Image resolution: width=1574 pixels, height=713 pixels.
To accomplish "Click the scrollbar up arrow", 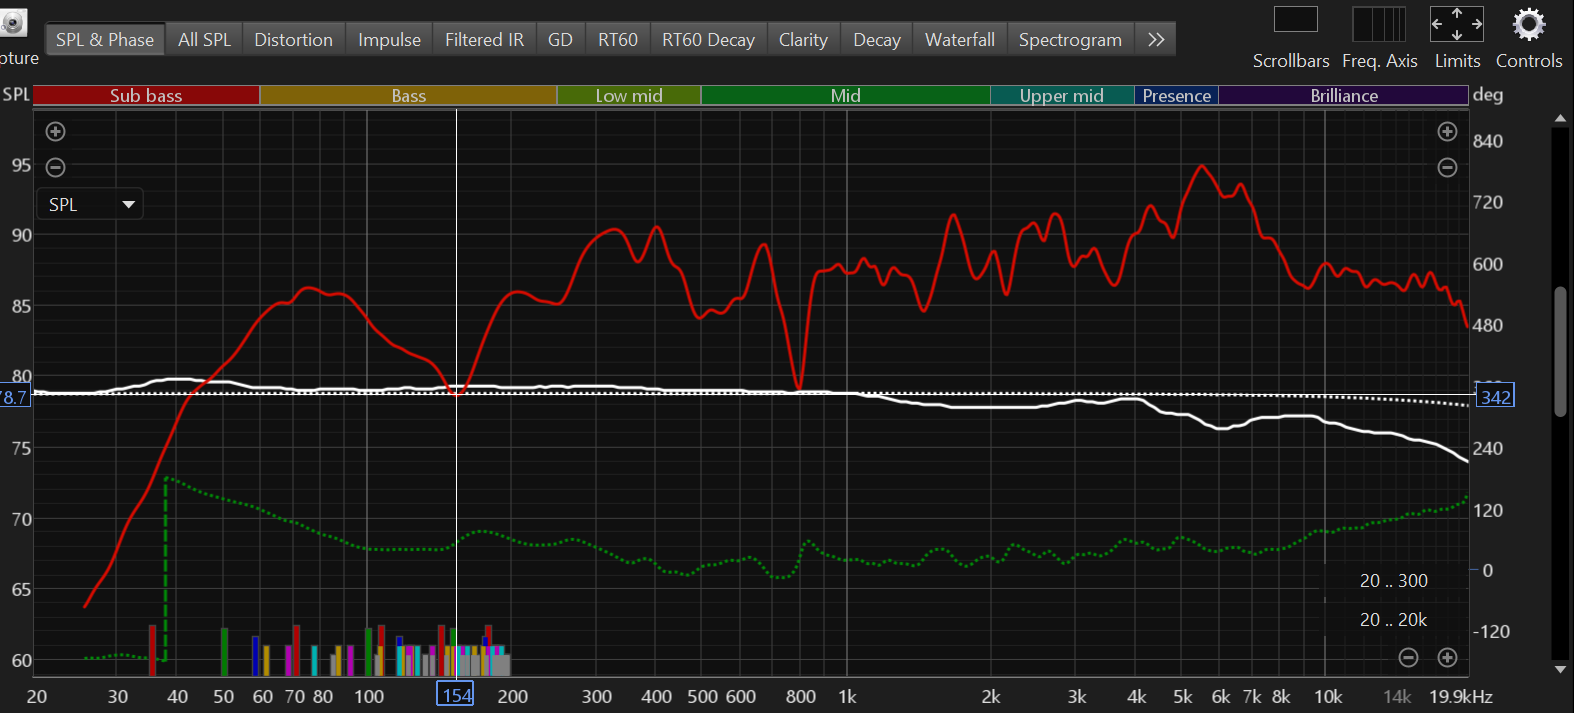I will (x=1560, y=118).
